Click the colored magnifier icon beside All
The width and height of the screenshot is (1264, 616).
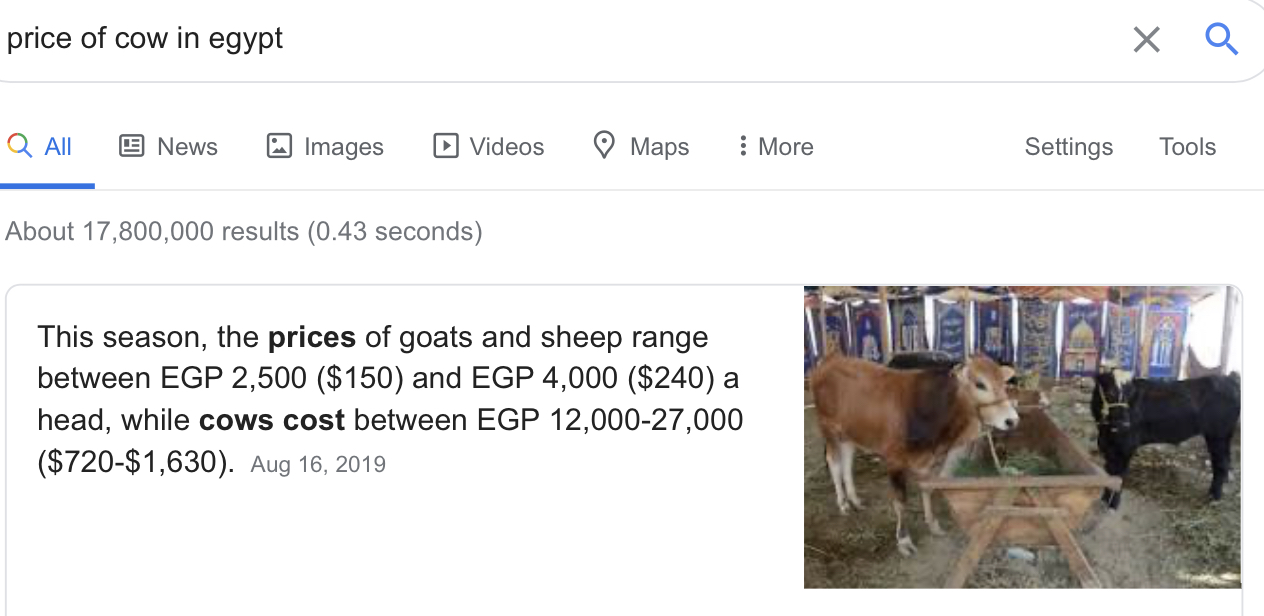pos(19,146)
